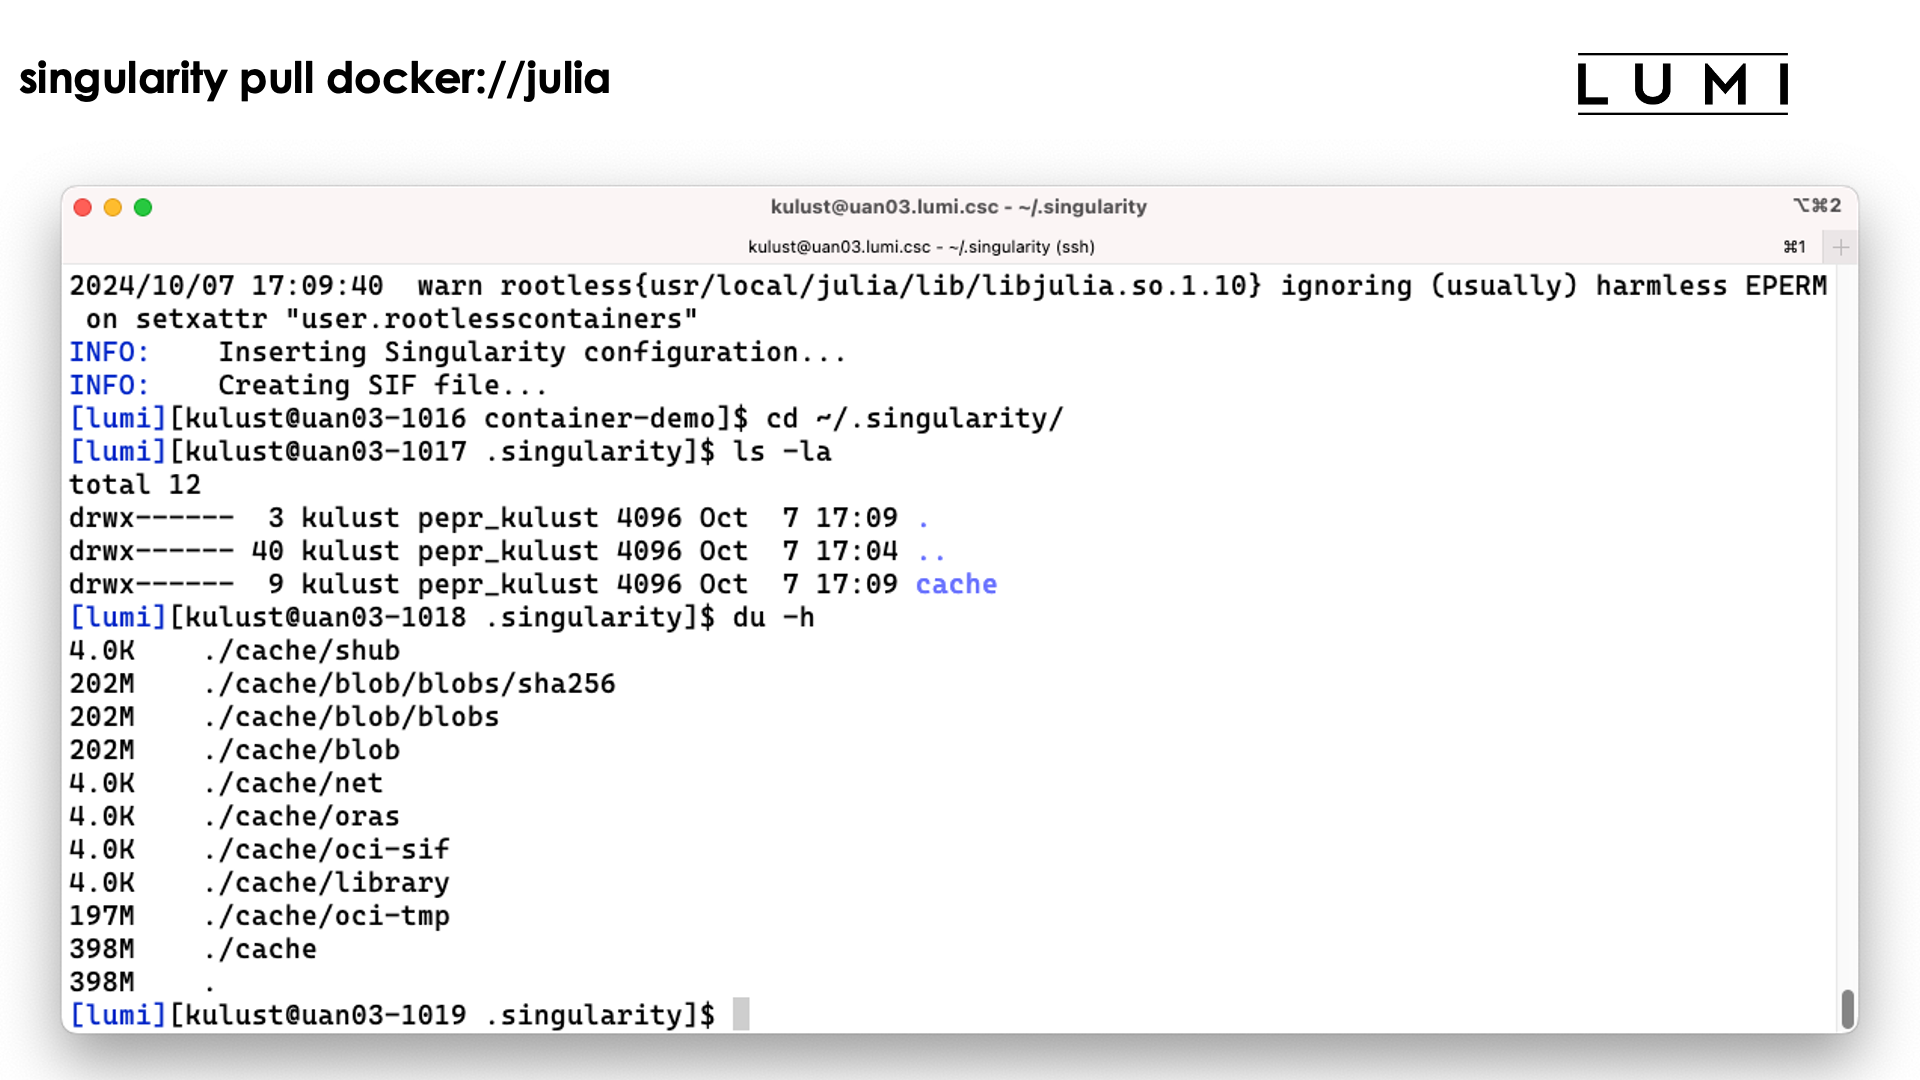Image resolution: width=1920 pixels, height=1080 pixels.
Task: Click the slide title singularity pull docker://julia
Action: pos(314,78)
